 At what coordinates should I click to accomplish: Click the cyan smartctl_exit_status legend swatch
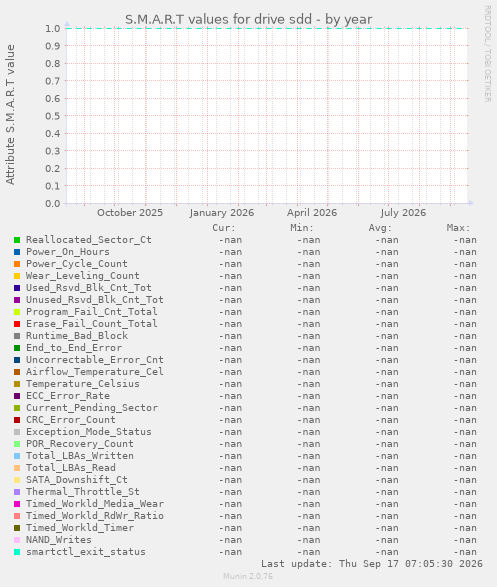coord(17,552)
